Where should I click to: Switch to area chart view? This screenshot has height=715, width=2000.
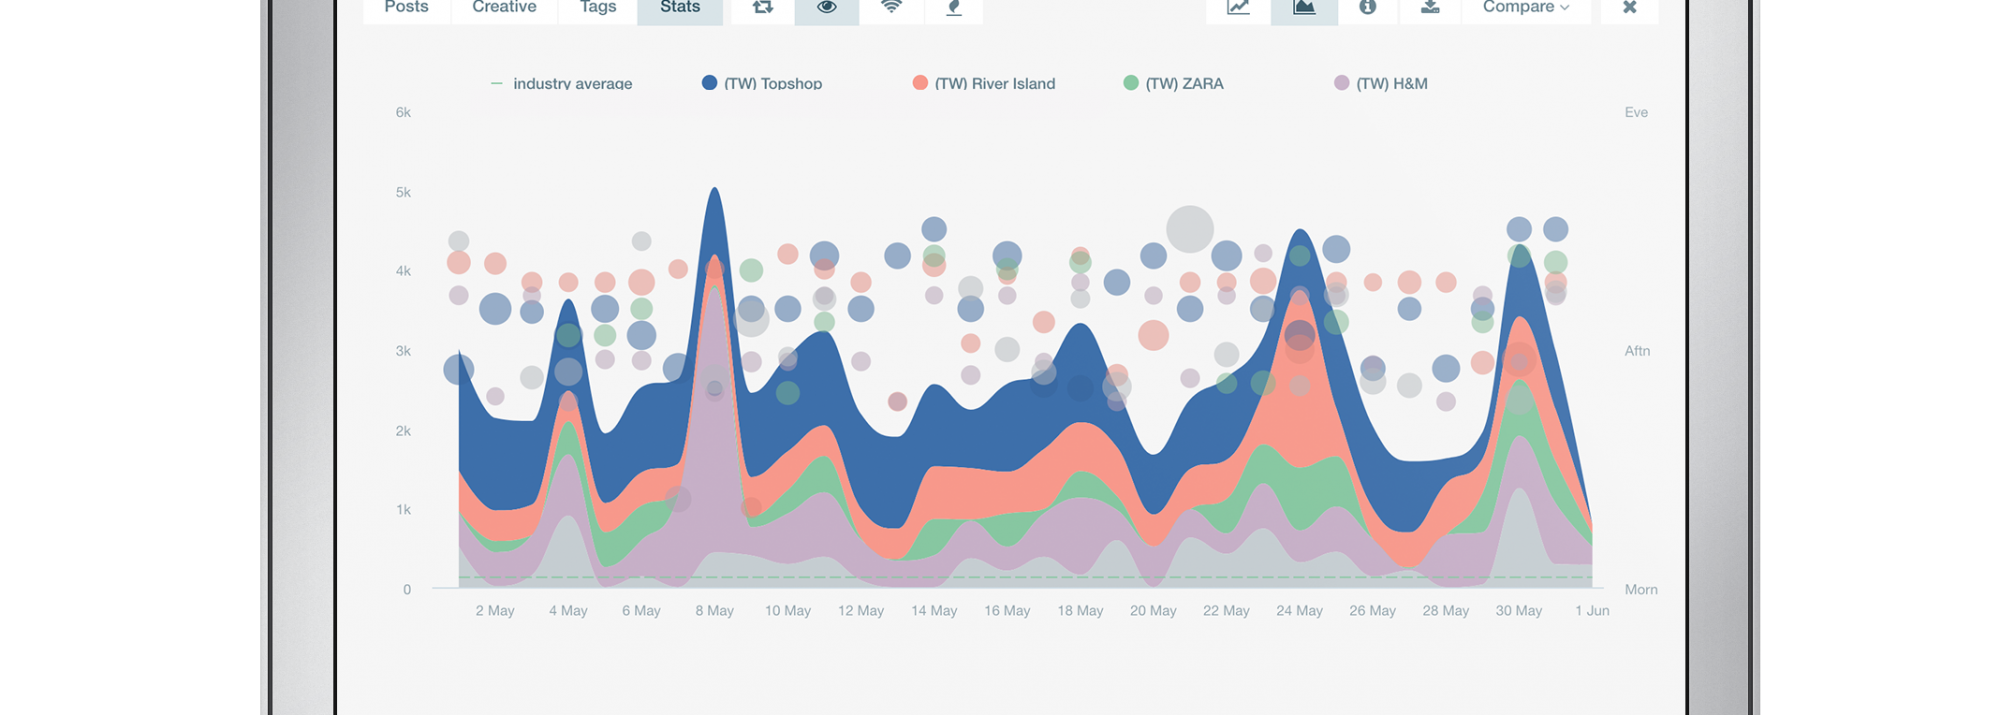click(x=1304, y=8)
